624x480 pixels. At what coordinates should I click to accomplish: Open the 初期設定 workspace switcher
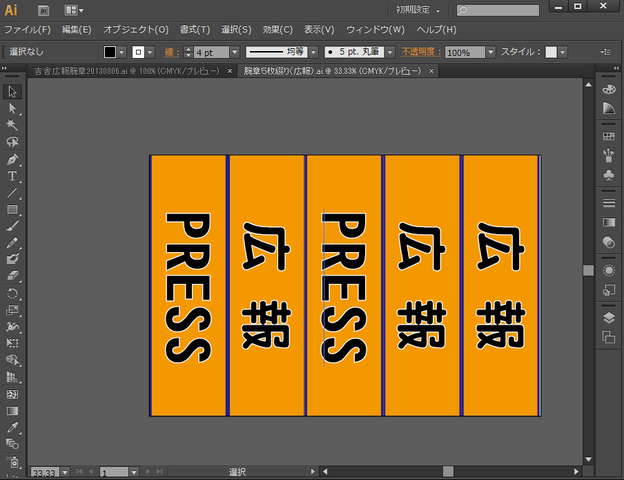pyautogui.click(x=418, y=10)
